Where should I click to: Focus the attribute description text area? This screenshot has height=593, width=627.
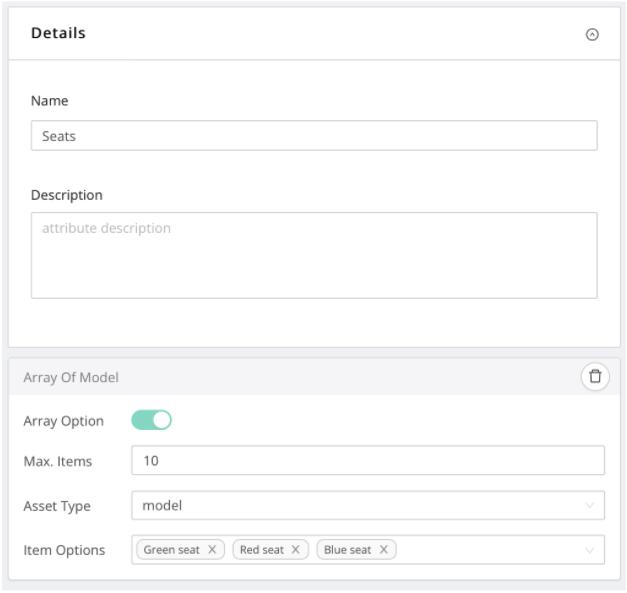(x=314, y=254)
